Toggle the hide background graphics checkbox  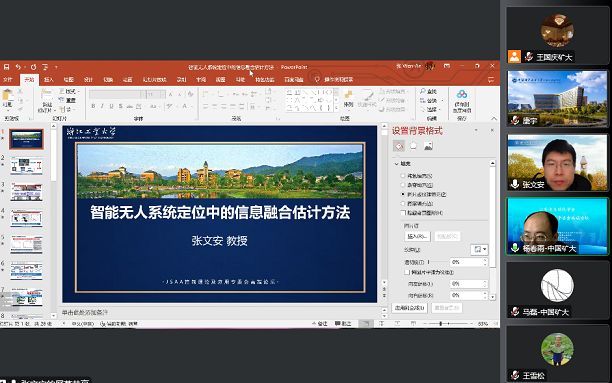click(403, 213)
